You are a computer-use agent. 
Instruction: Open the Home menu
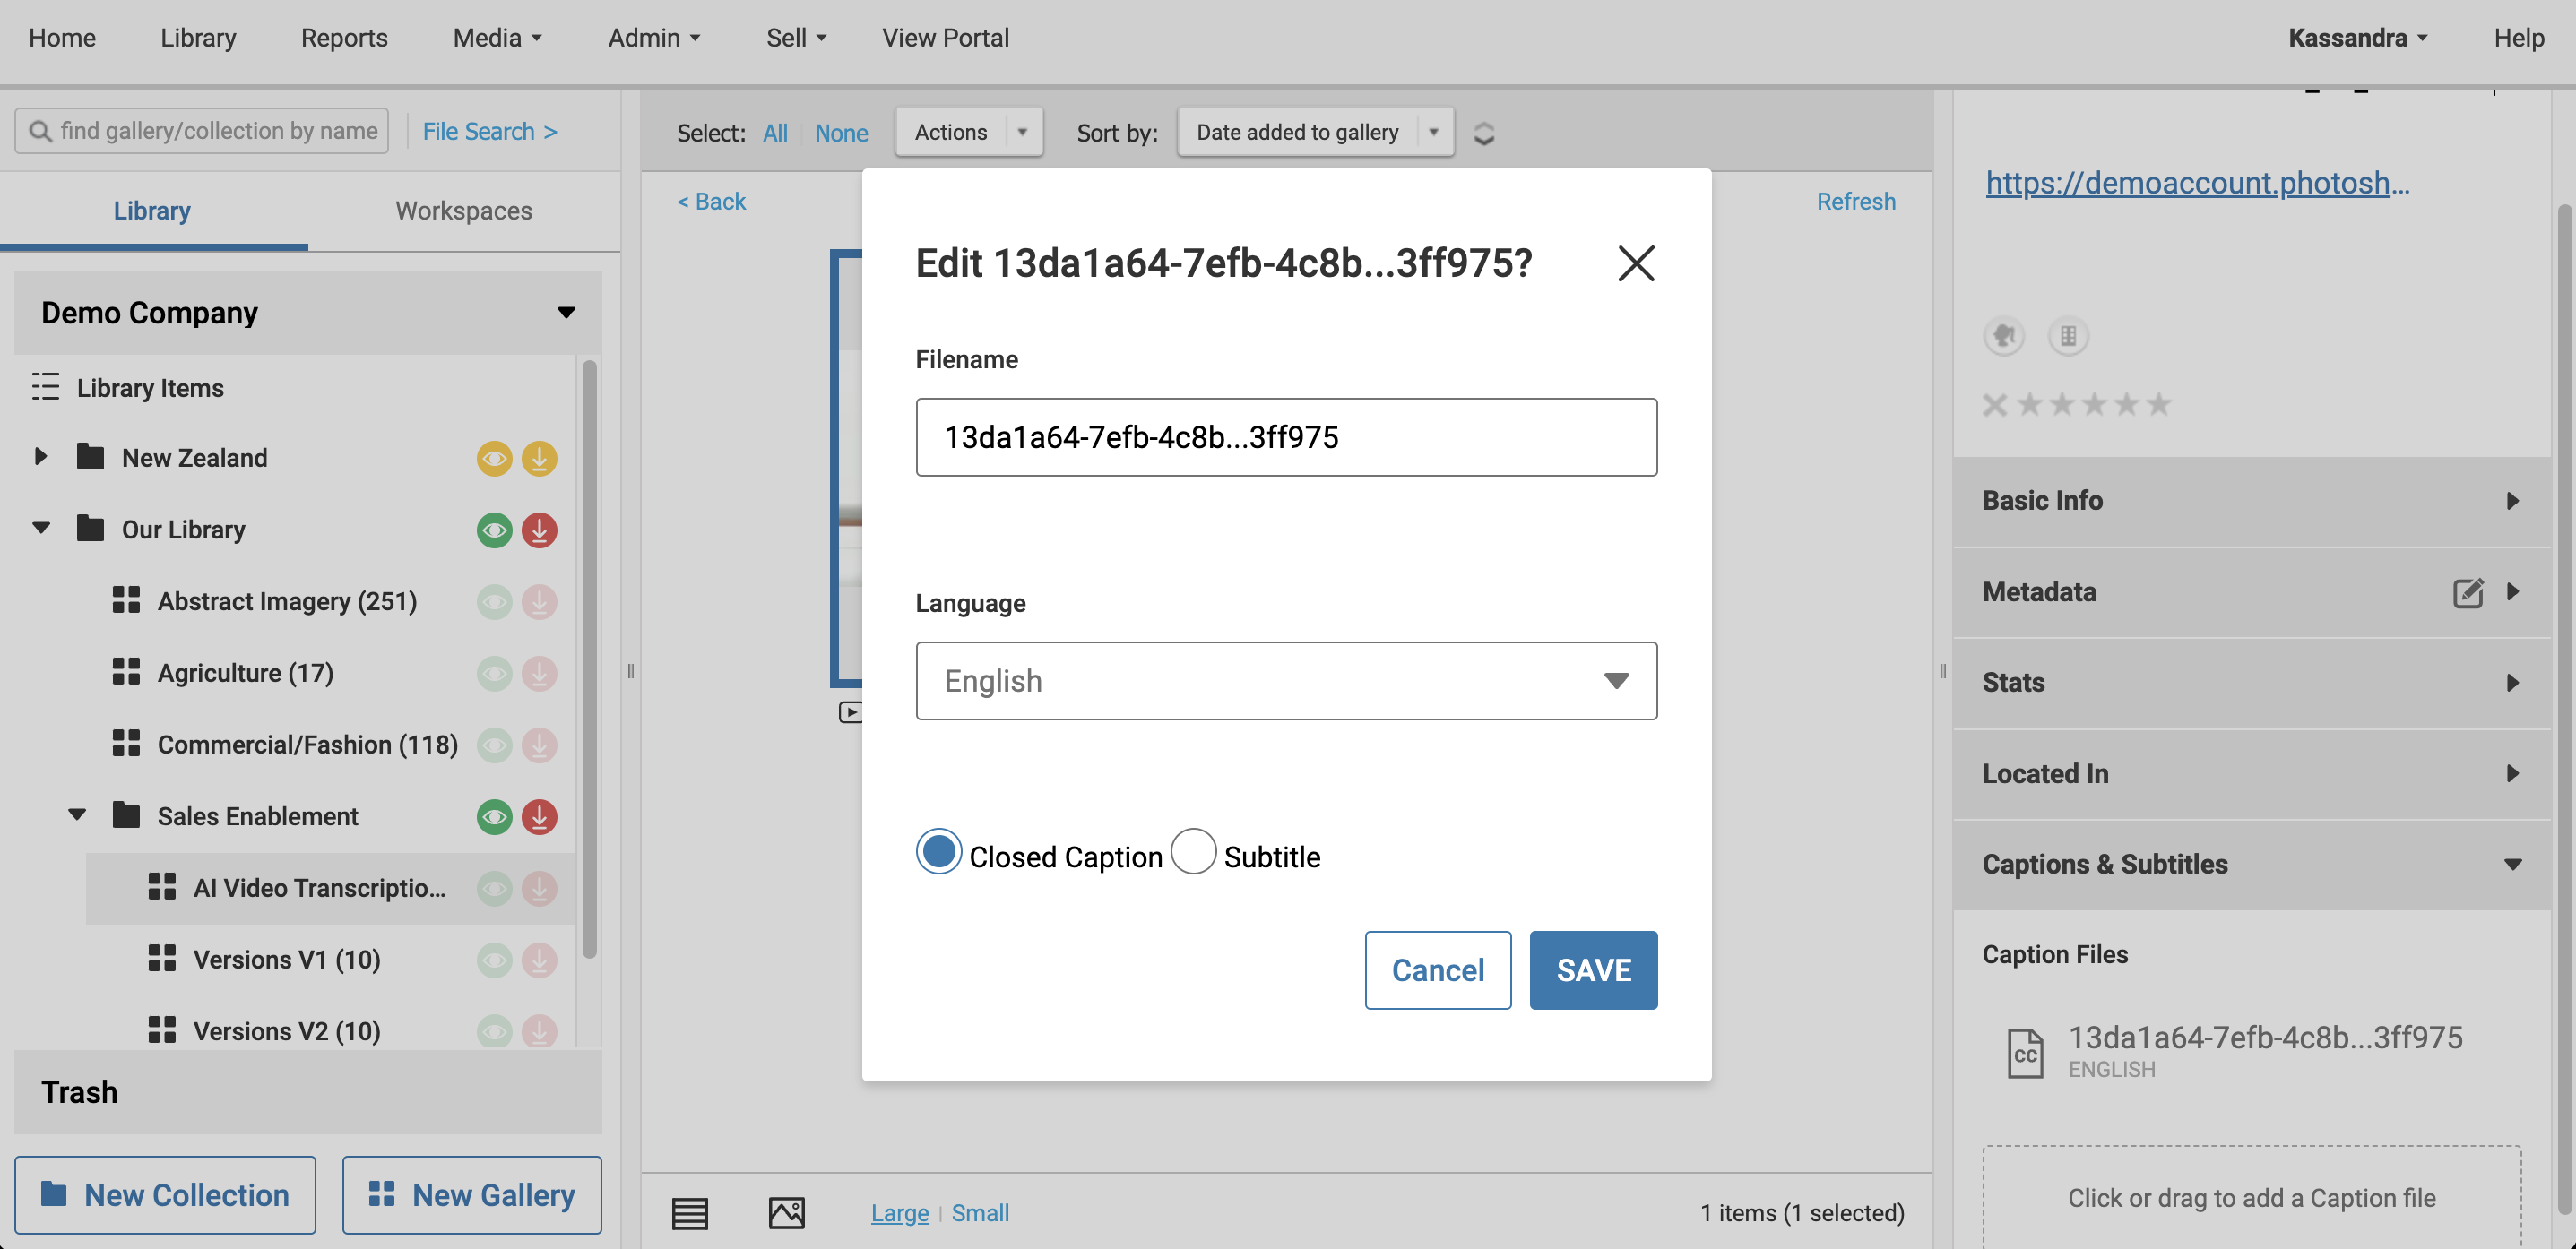tap(62, 38)
